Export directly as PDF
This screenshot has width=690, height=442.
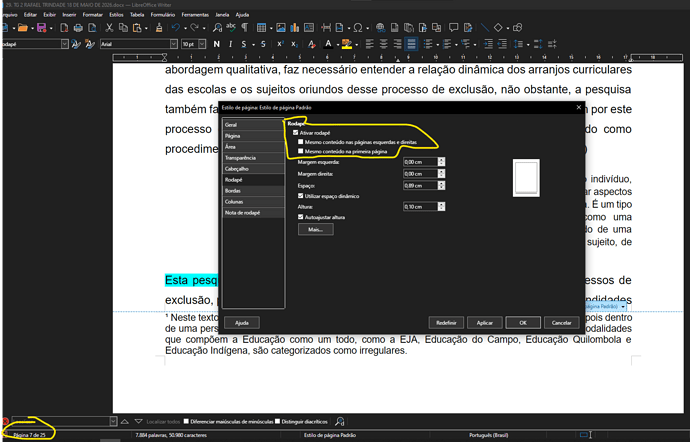tap(64, 28)
